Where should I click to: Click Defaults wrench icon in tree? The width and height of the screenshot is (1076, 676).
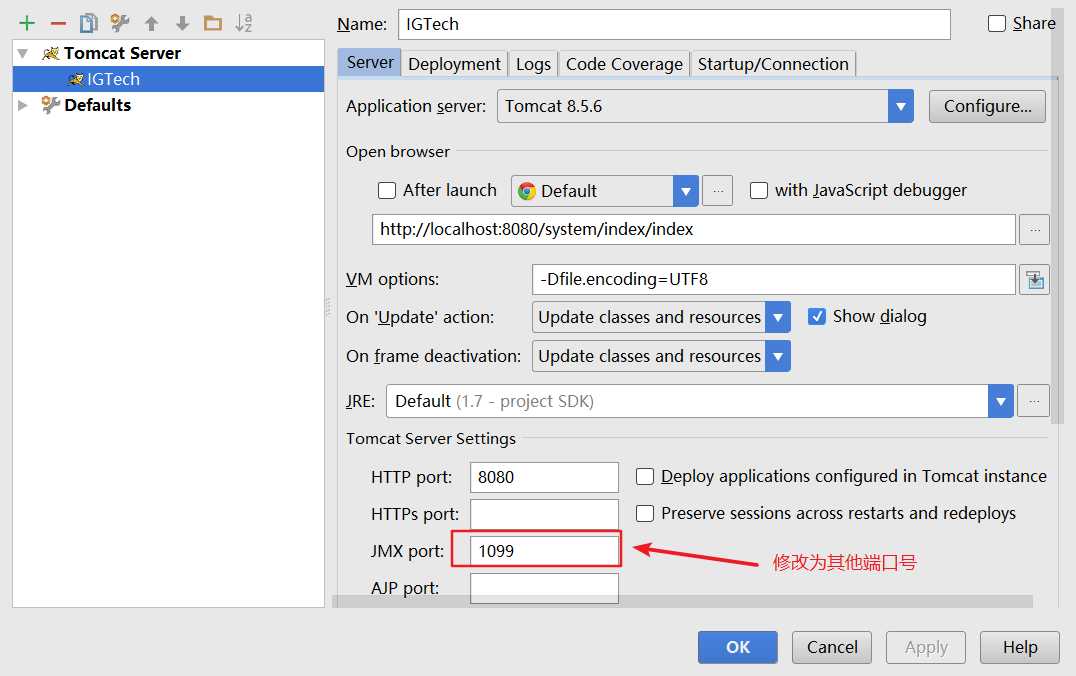point(49,105)
